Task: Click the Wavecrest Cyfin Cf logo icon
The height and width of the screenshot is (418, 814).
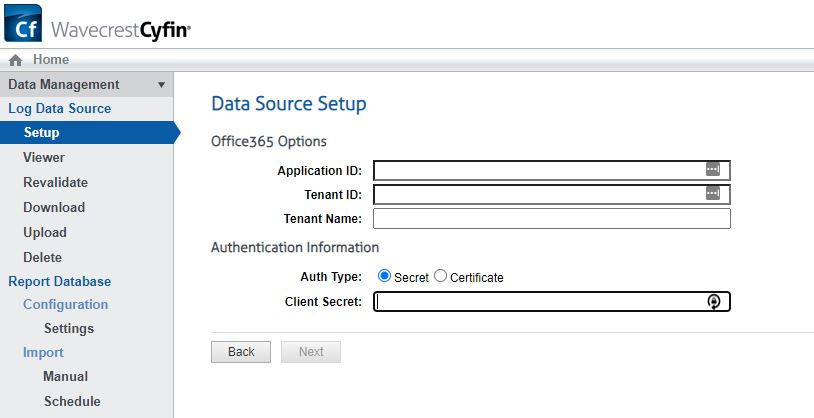Action: (22, 23)
